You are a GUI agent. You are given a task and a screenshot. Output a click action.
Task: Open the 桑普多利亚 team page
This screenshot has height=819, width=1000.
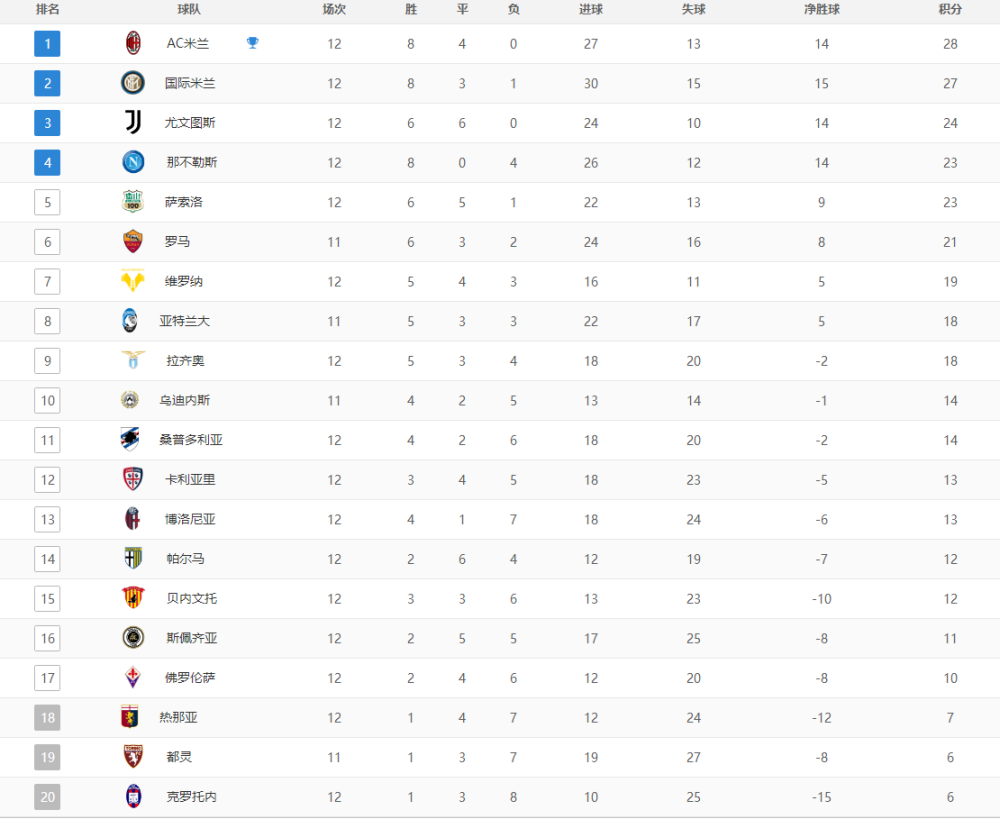[x=191, y=440]
